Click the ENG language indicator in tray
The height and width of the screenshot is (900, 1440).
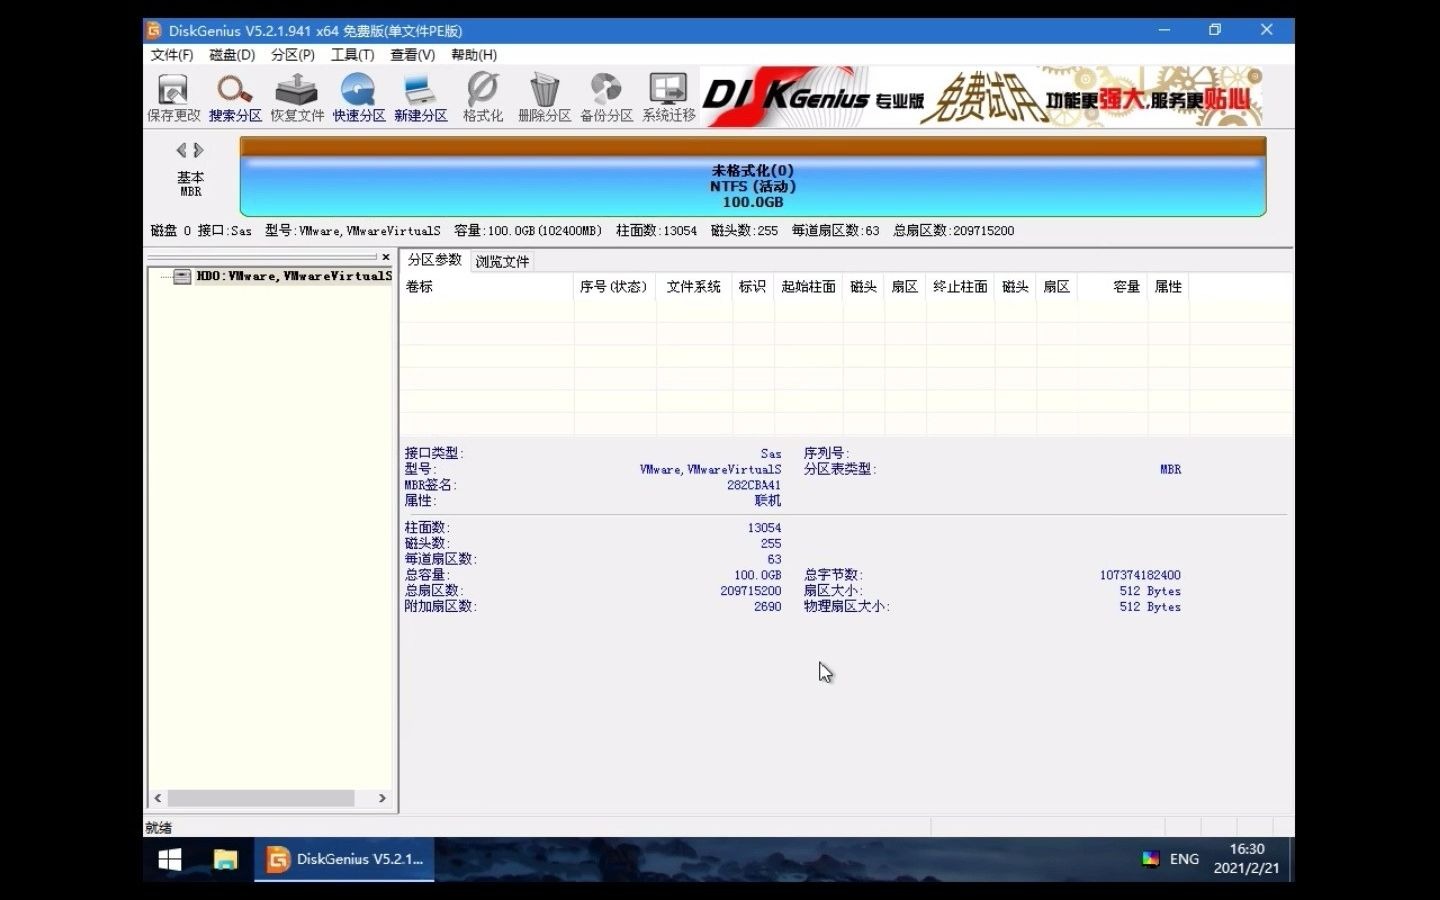(1184, 859)
